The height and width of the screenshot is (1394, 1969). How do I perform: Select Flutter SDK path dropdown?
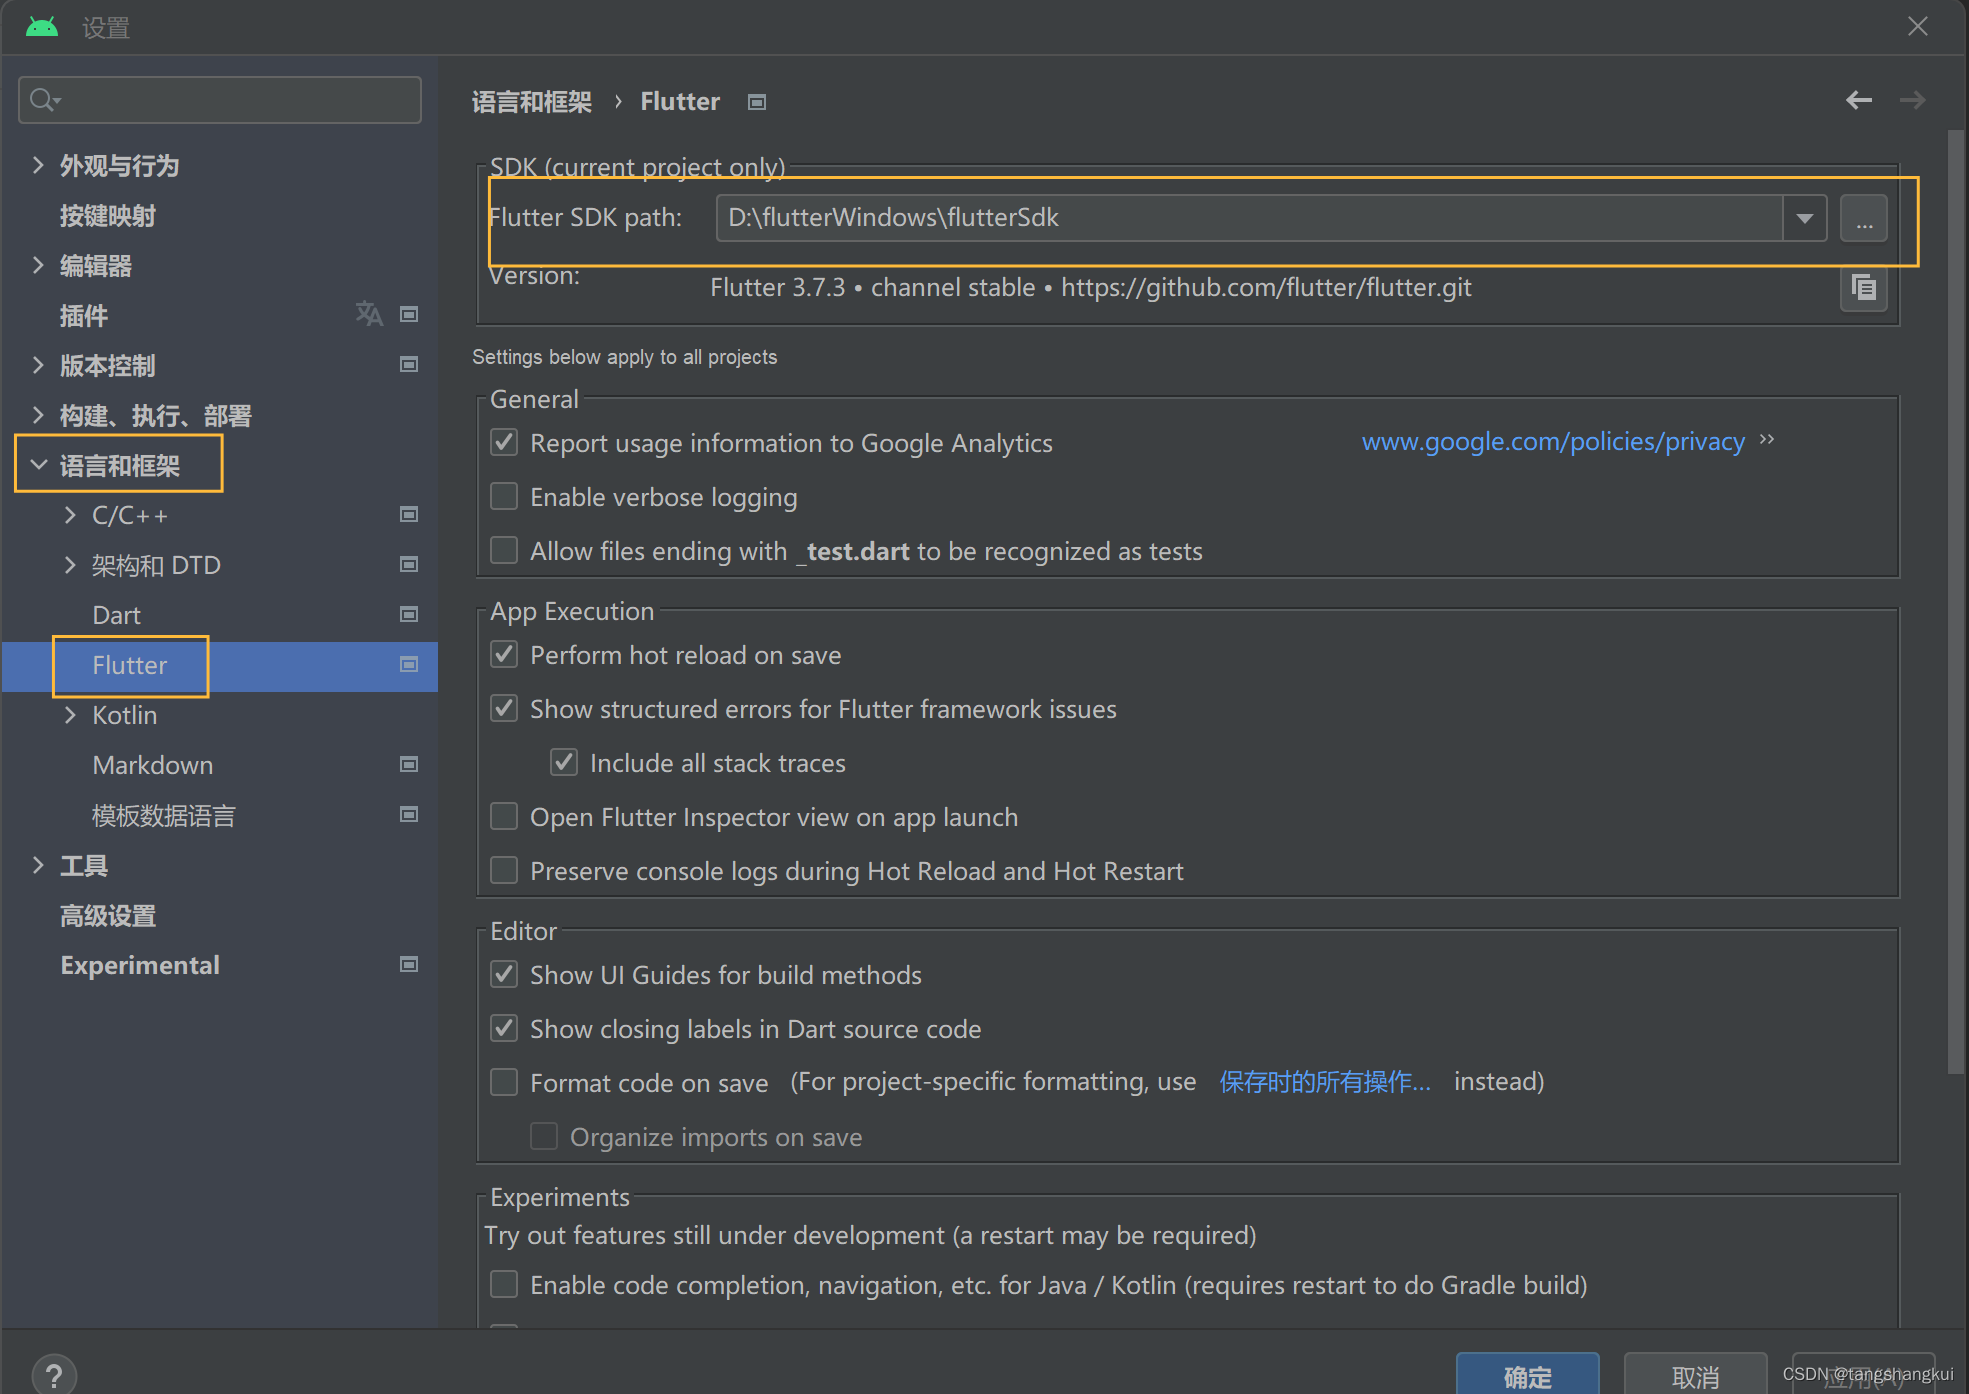point(1805,216)
